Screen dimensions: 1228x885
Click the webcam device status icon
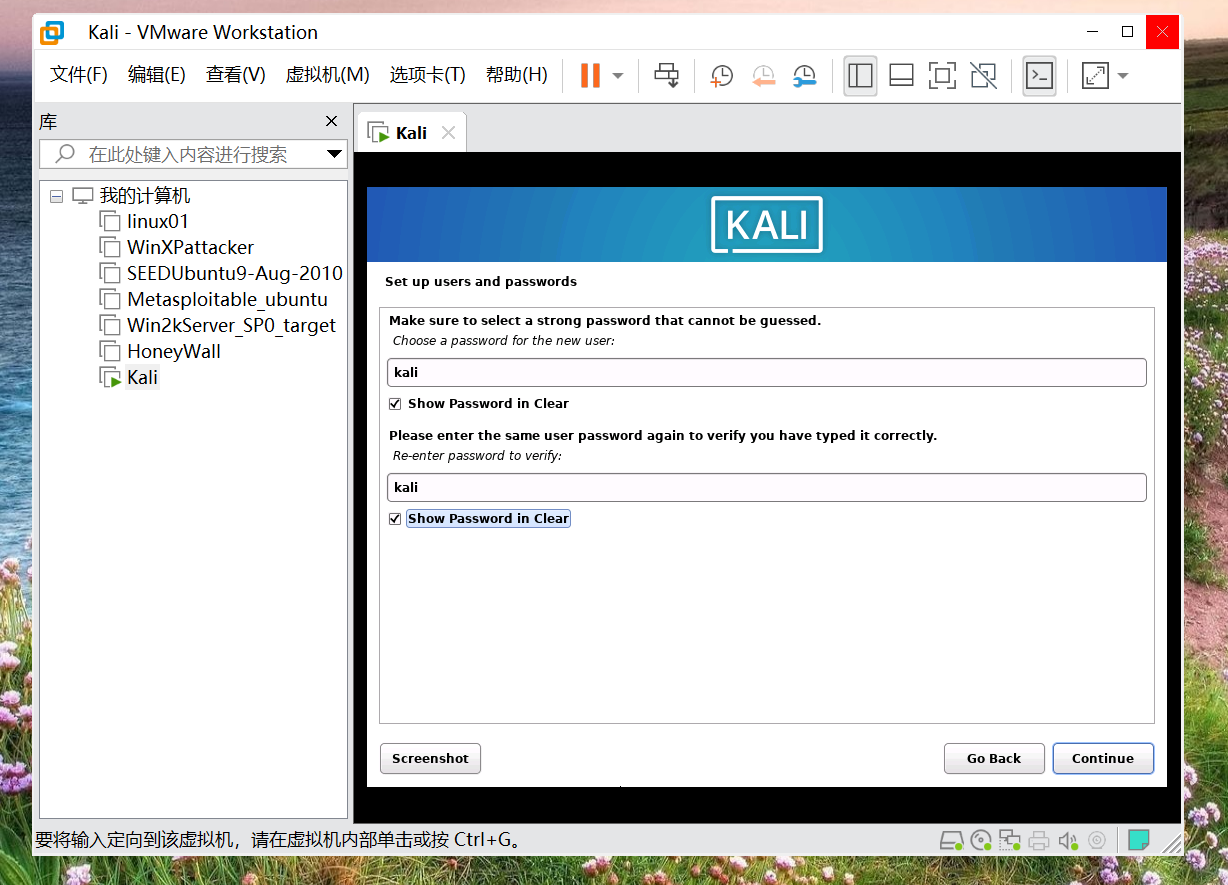pos(1097,840)
